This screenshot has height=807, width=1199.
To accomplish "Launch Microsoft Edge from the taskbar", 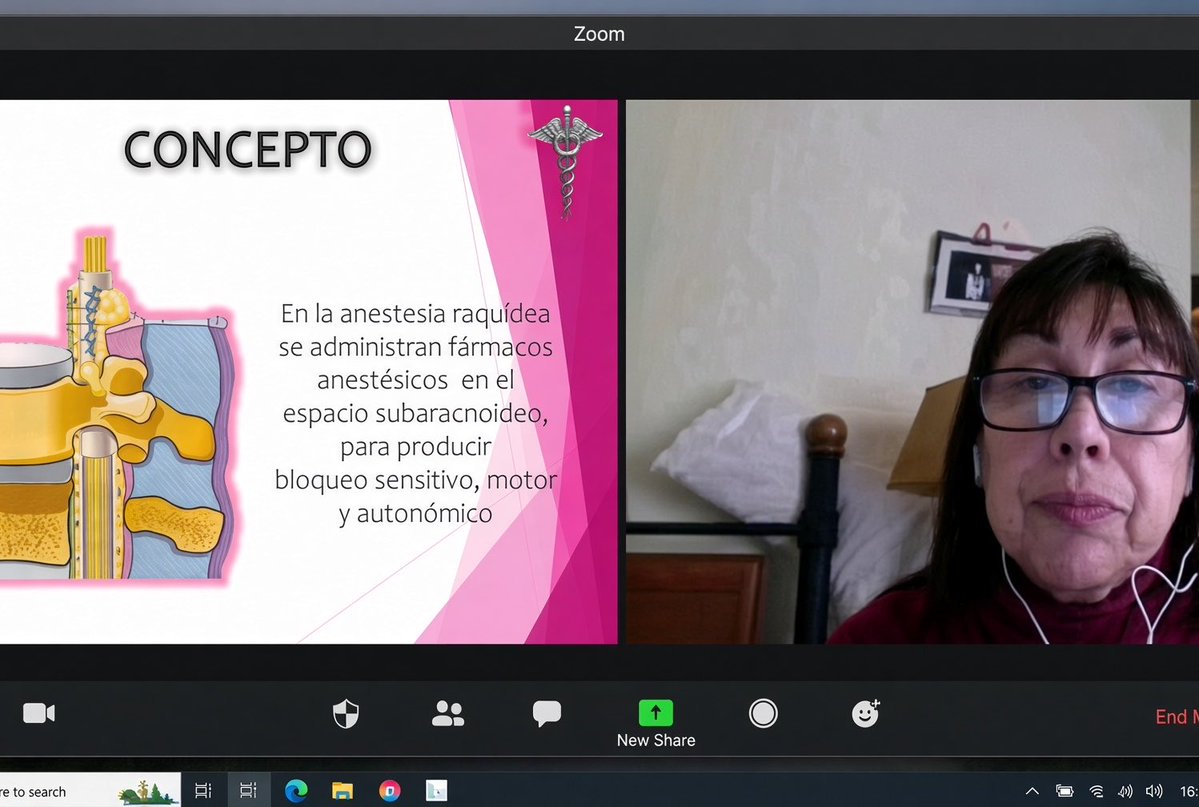I will pyautogui.click(x=296, y=790).
